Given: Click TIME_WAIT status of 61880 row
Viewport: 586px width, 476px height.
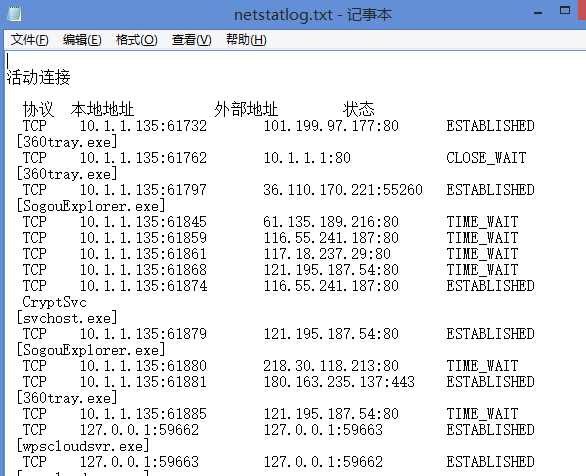Looking at the screenshot, I should [482, 366].
